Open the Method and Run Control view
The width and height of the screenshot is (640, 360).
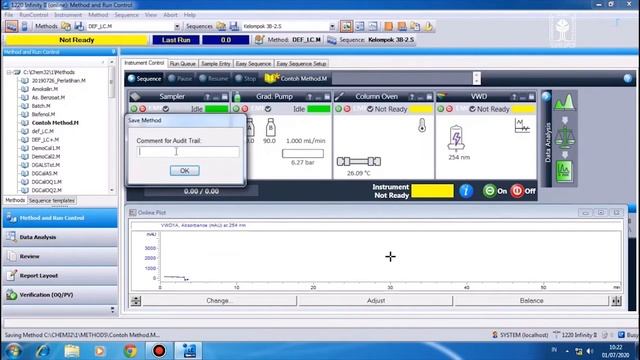pyautogui.click(x=60, y=218)
